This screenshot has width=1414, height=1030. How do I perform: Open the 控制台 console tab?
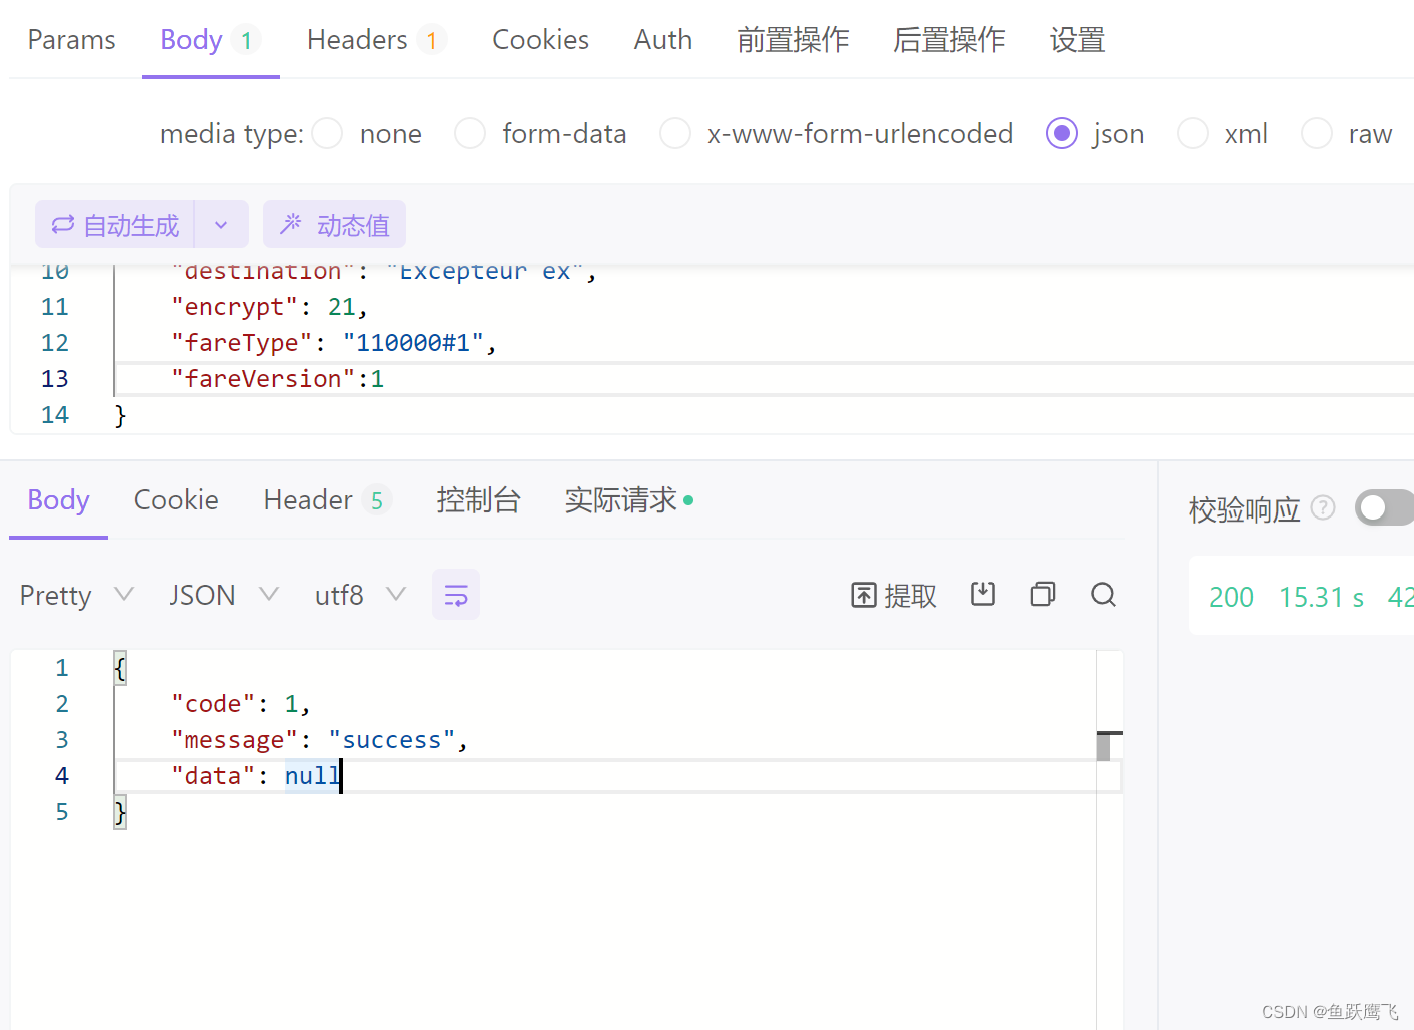coord(478,500)
